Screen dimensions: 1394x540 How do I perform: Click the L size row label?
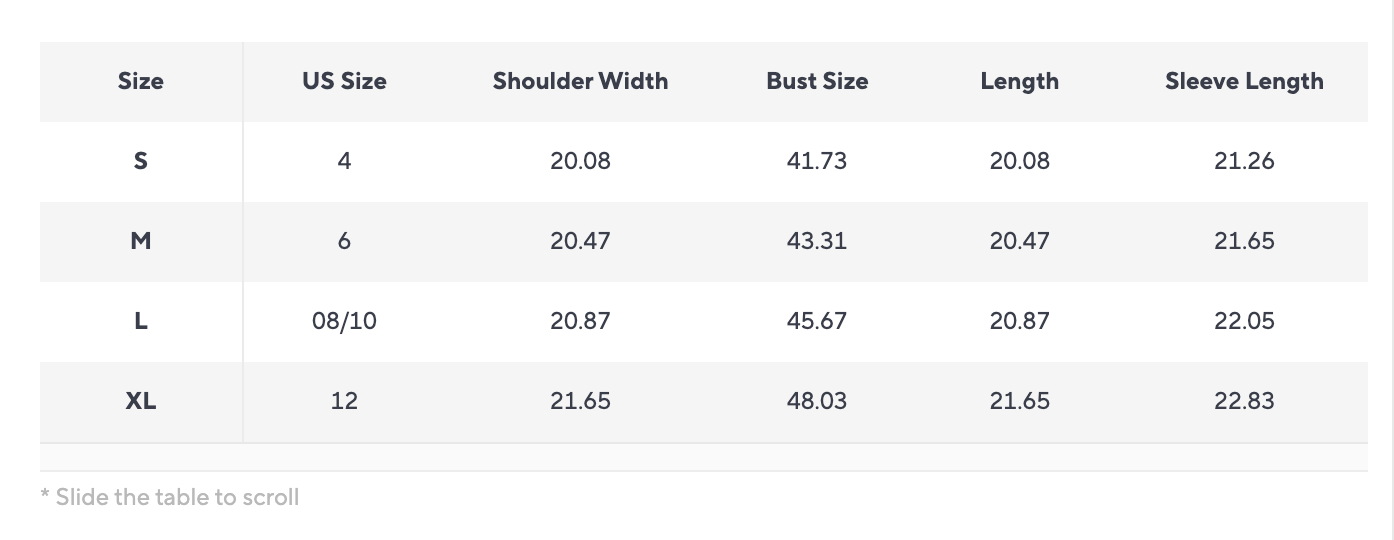pyautogui.click(x=141, y=321)
